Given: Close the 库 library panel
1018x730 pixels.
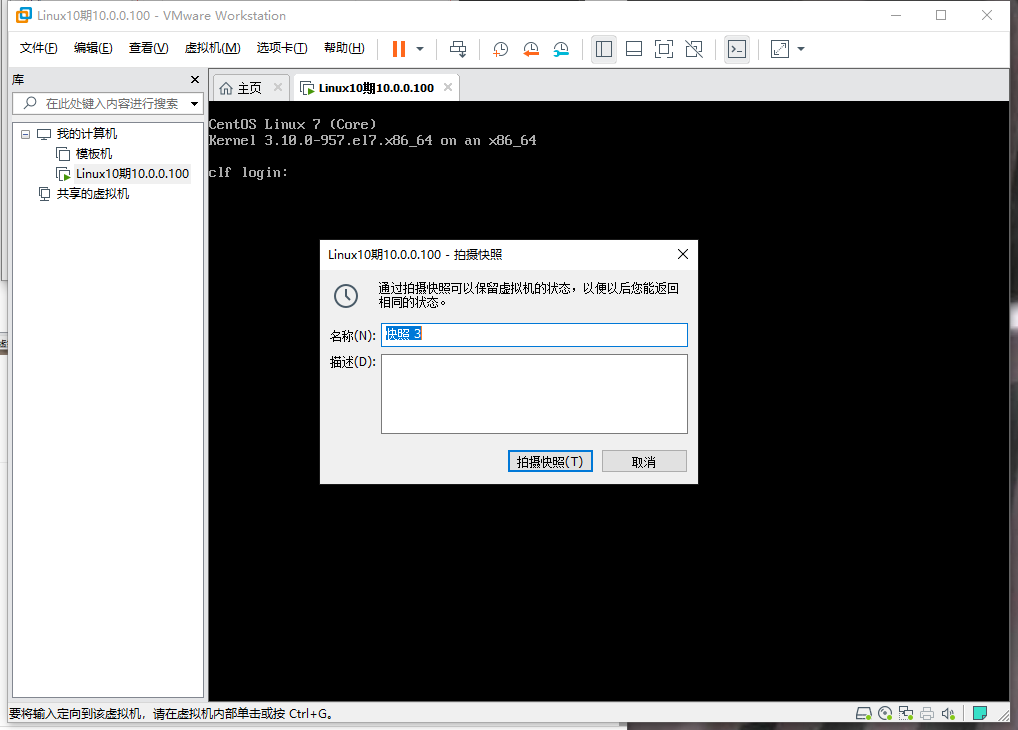Looking at the screenshot, I should coord(195,79).
